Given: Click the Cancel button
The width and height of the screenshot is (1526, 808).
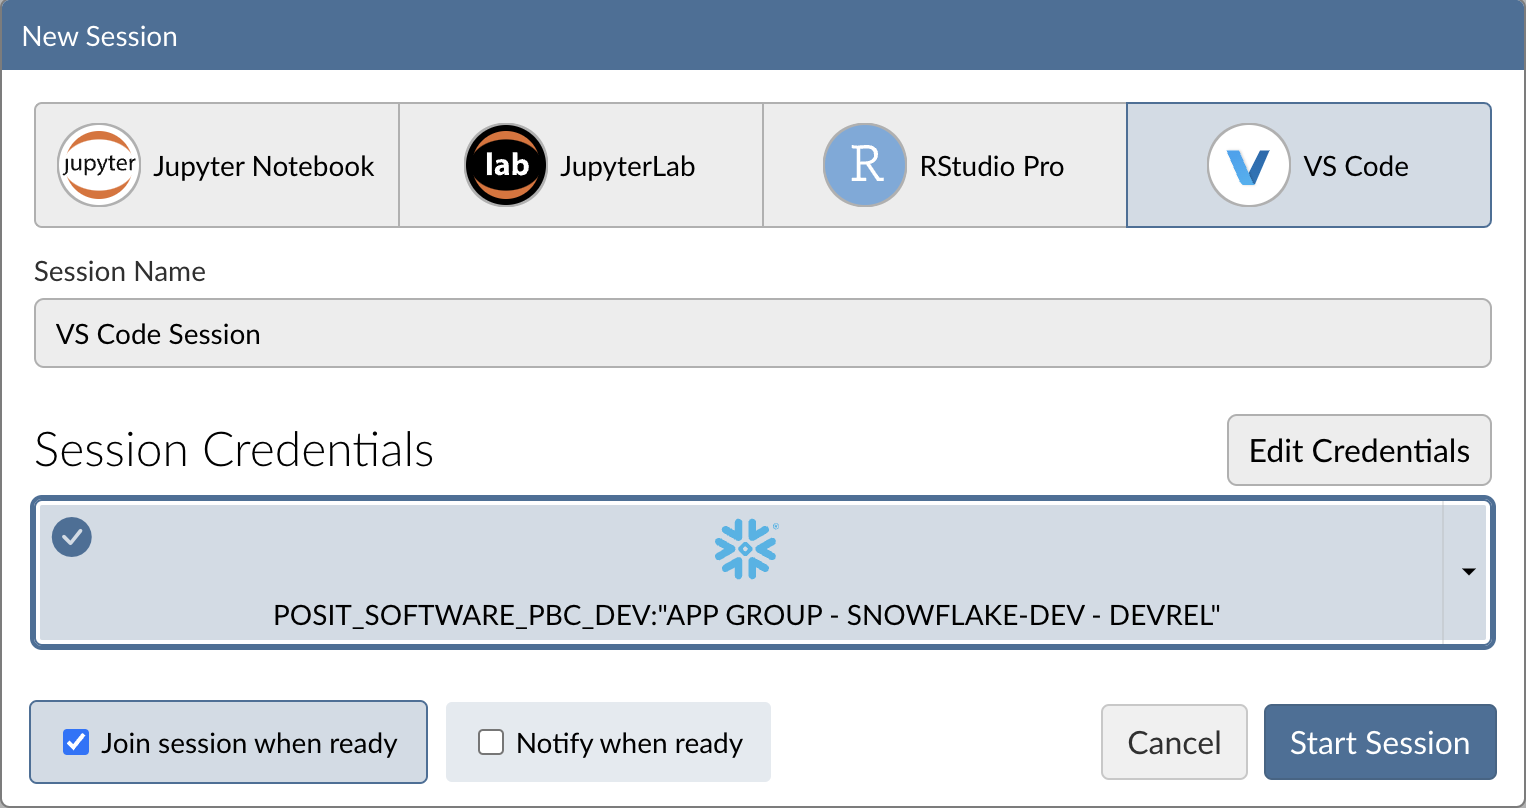Looking at the screenshot, I should click(1174, 742).
